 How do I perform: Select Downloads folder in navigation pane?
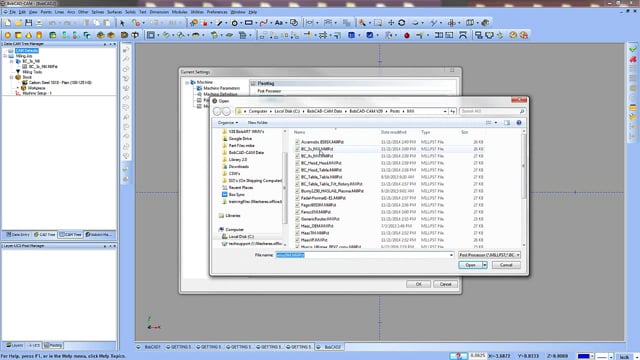pos(239,167)
